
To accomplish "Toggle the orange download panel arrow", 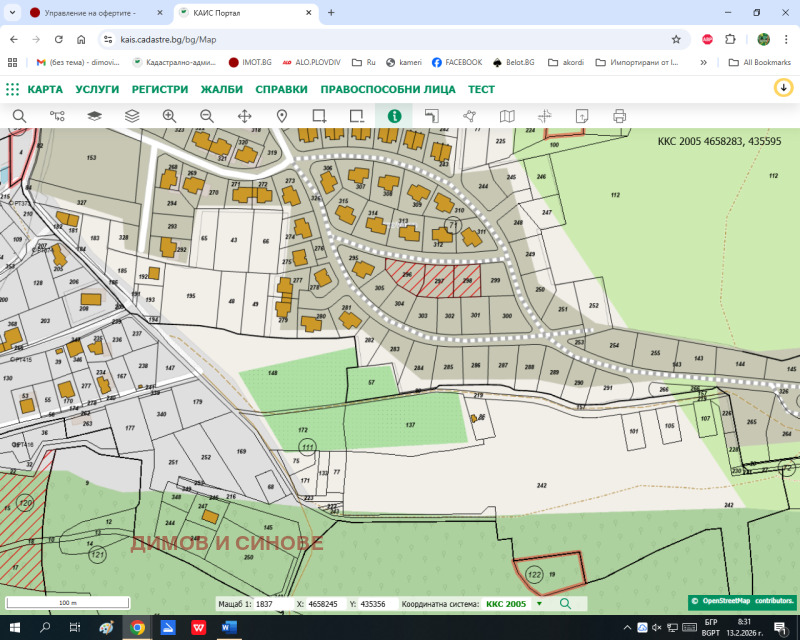I will (x=782, y=89).
